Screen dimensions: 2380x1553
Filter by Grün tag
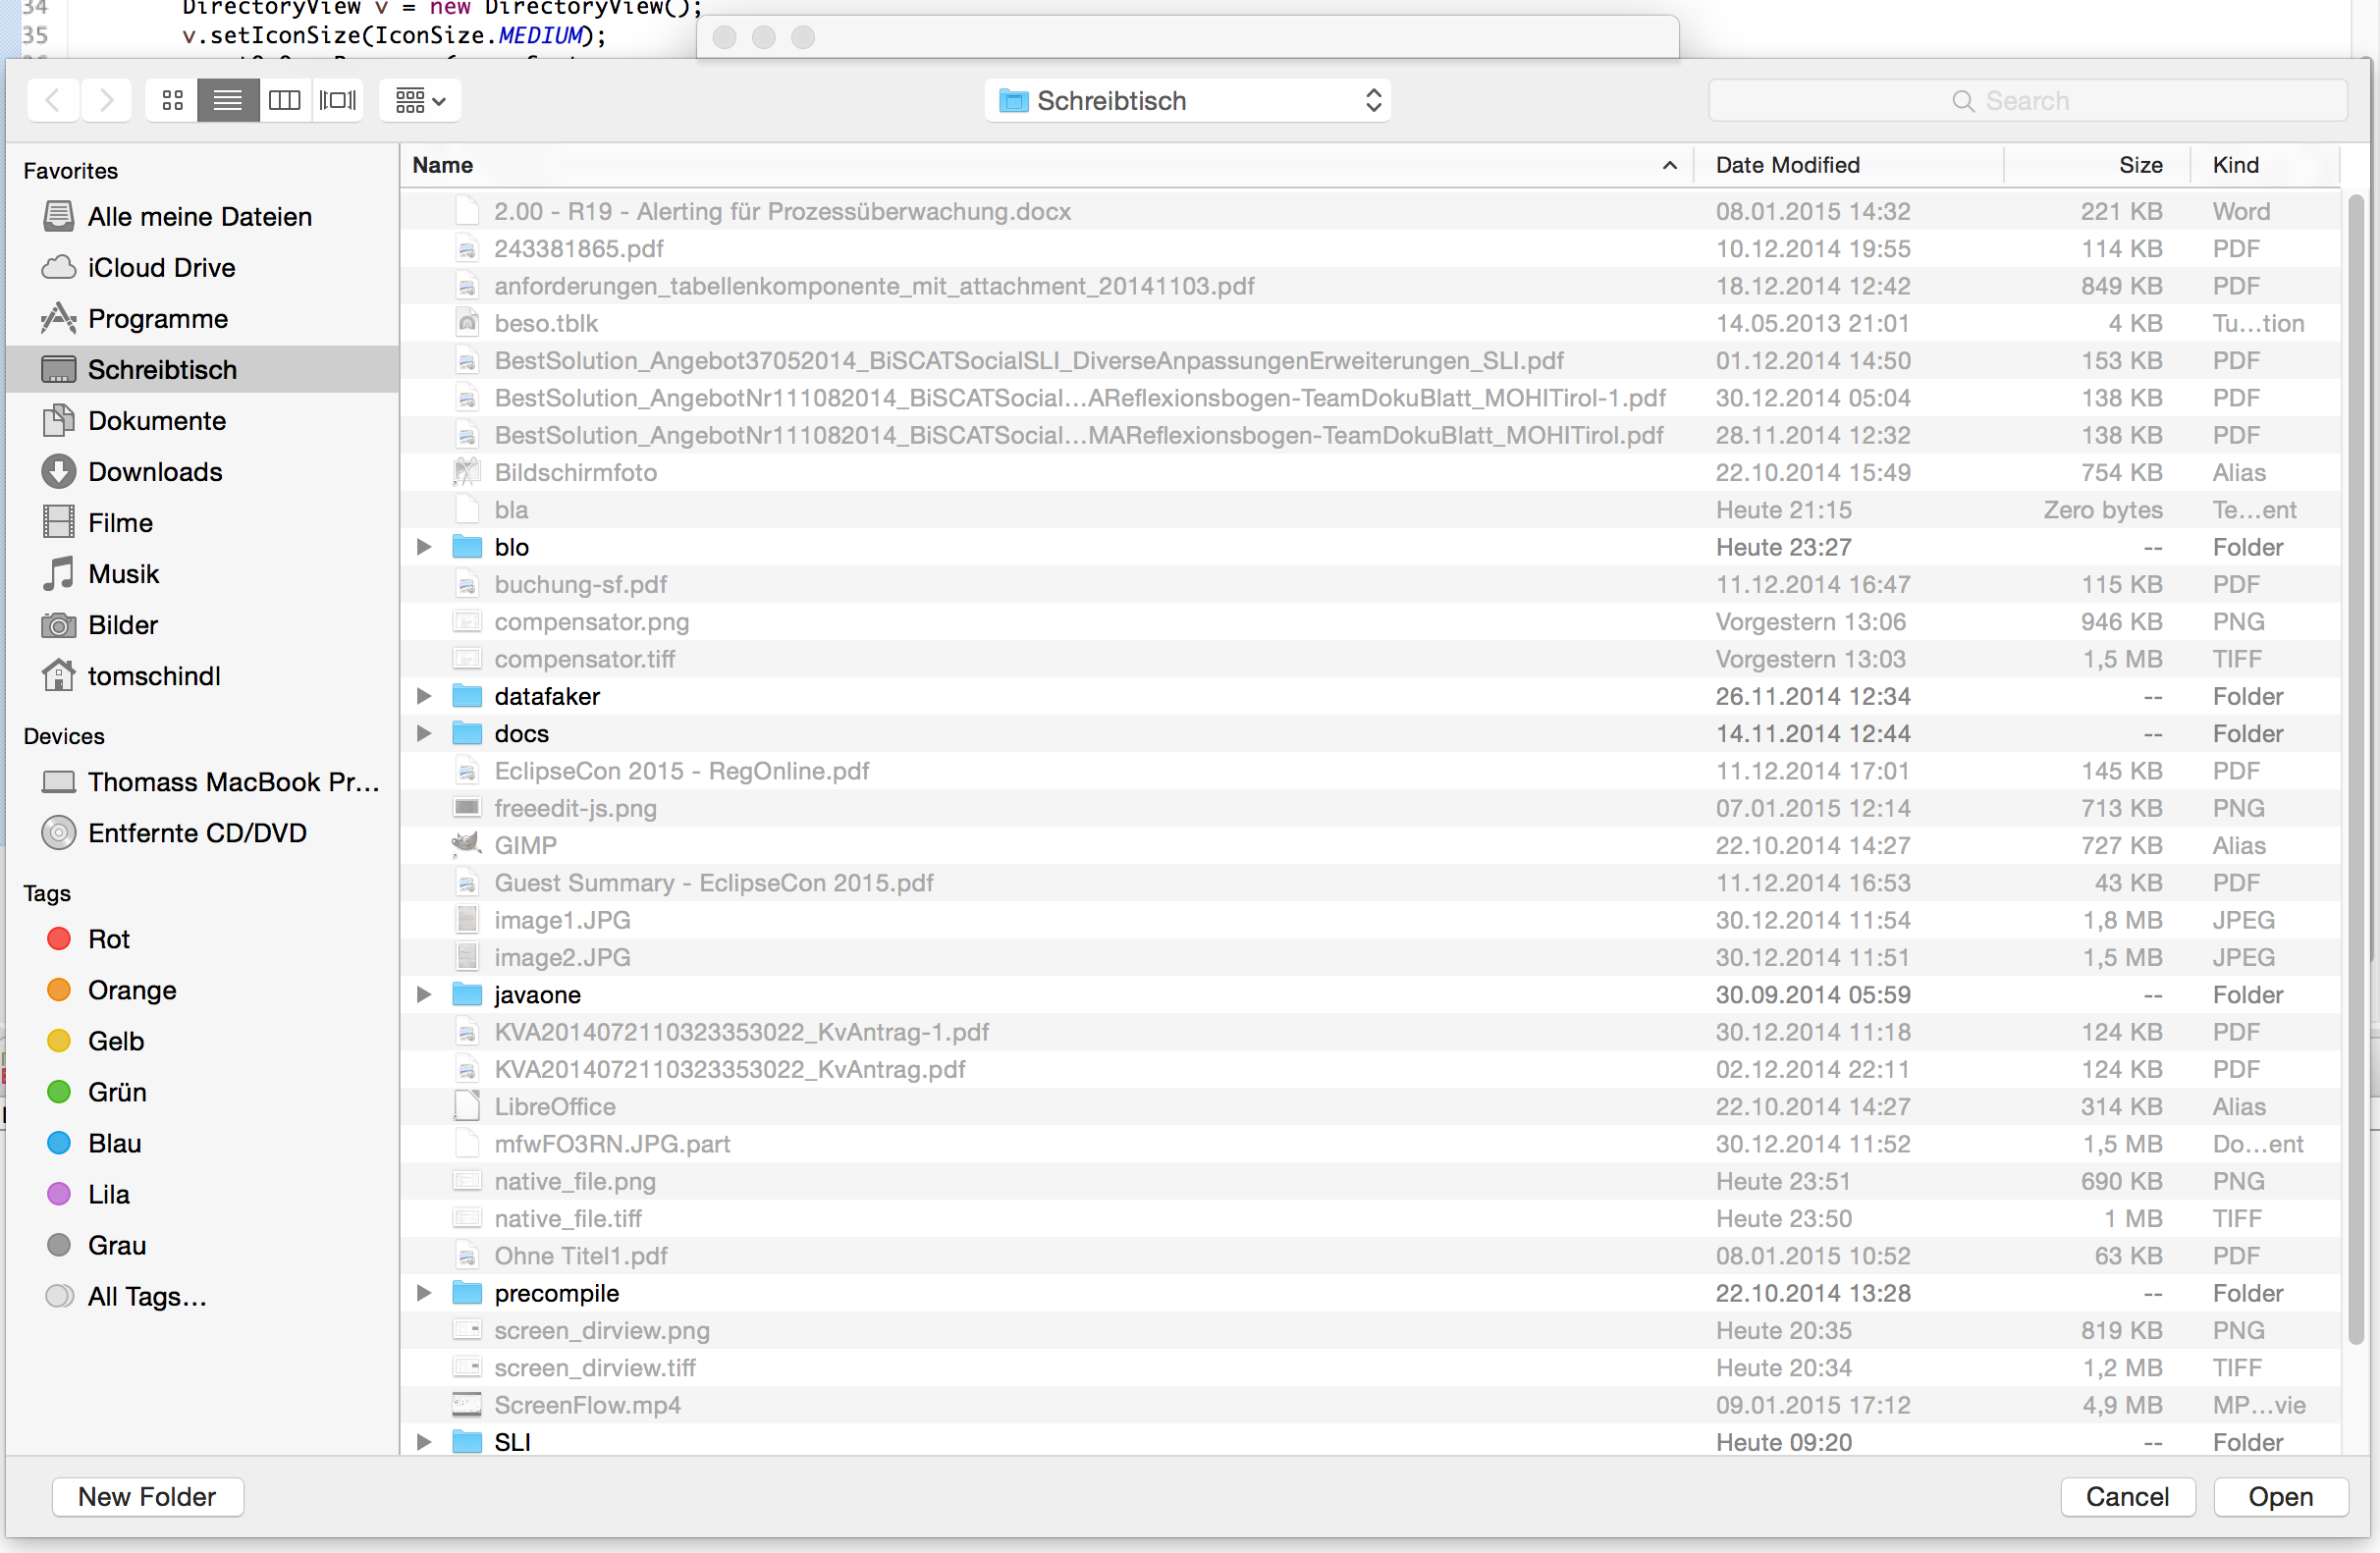pyautogui.click(x=200, y=1092)
